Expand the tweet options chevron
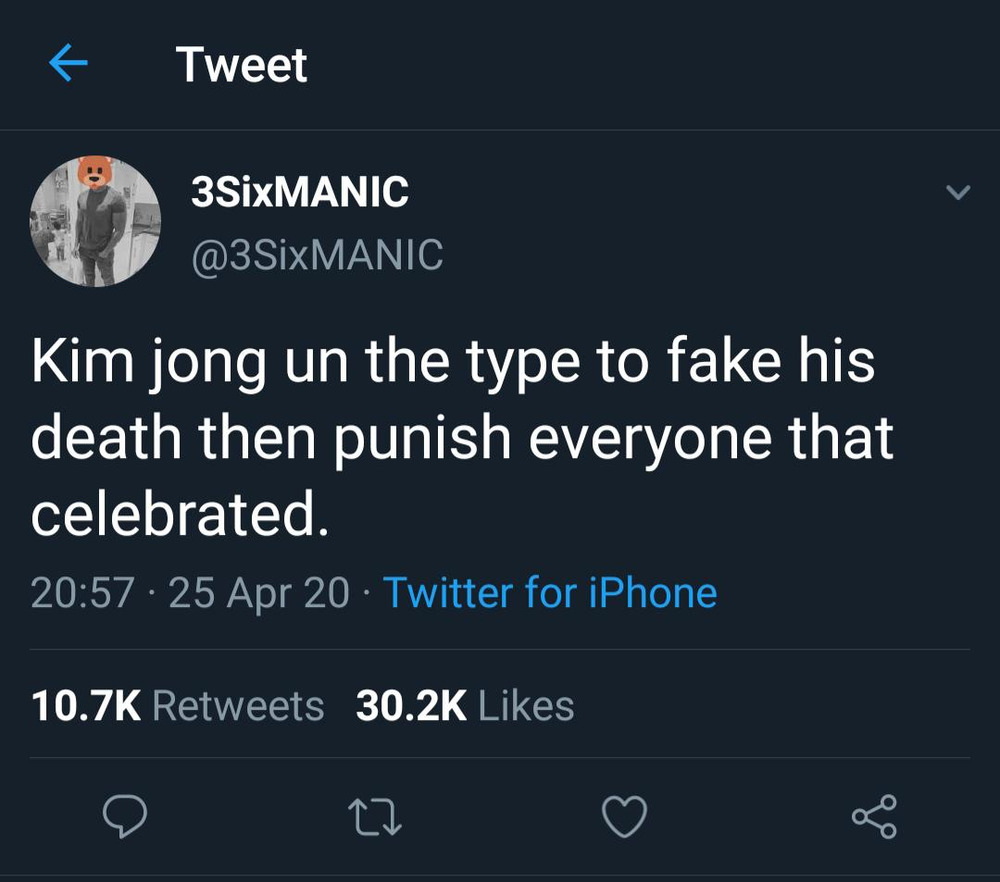The width and height of the screenshot is (1000, 882). tap(958, 193)
